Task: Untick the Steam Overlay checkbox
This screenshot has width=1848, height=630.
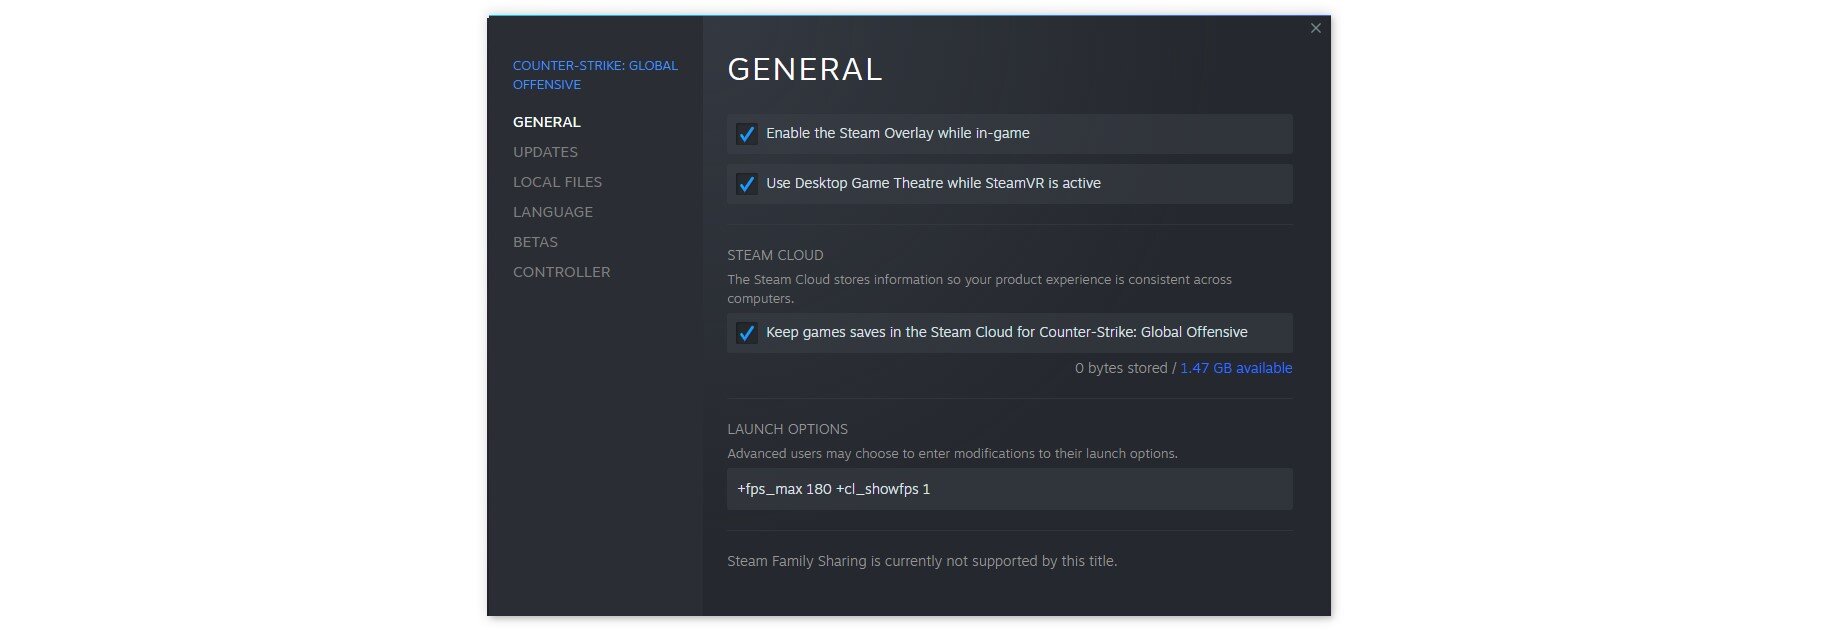Action: tap(746, 134)
